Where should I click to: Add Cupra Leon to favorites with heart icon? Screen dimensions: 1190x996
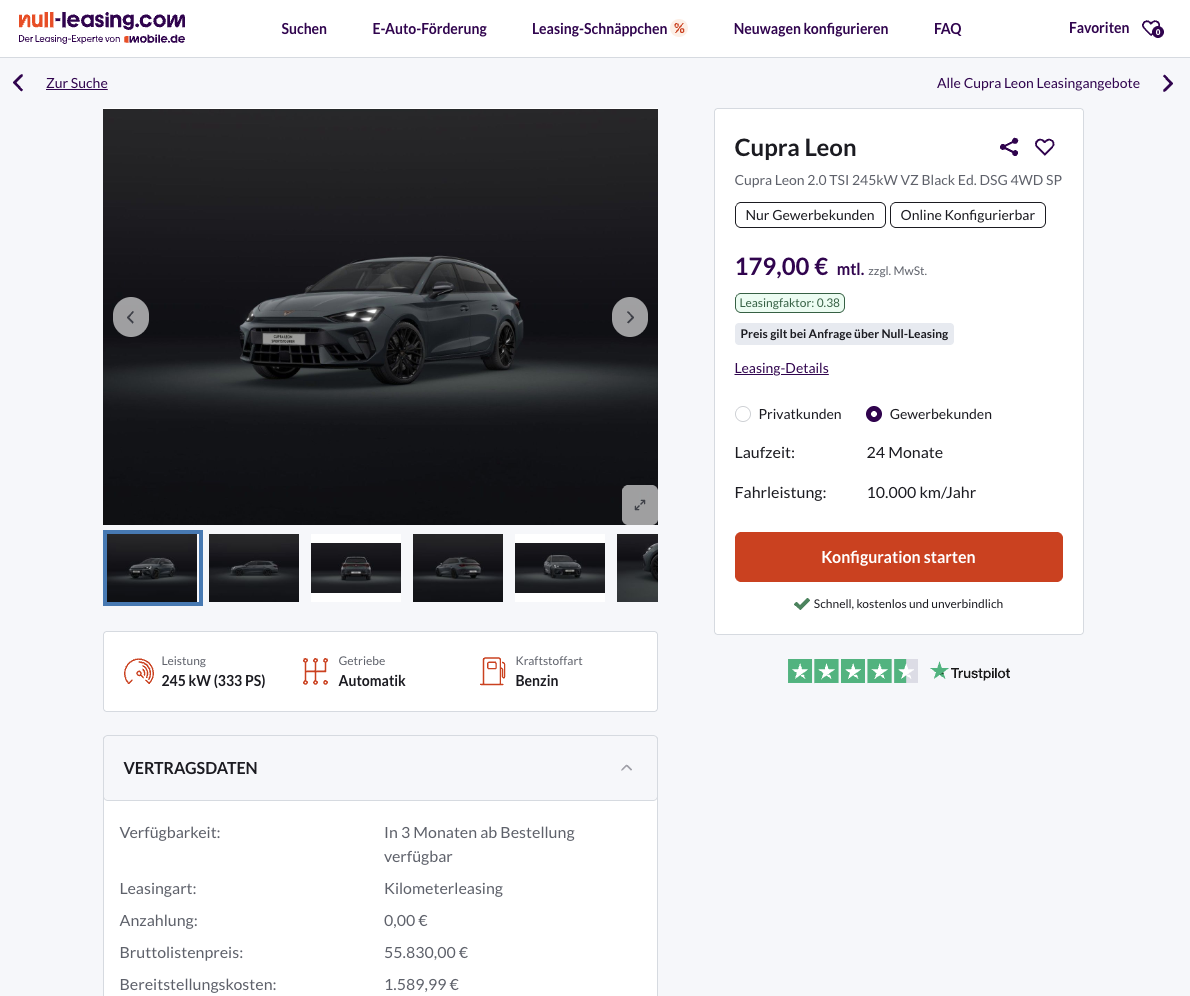[1044, 147]
